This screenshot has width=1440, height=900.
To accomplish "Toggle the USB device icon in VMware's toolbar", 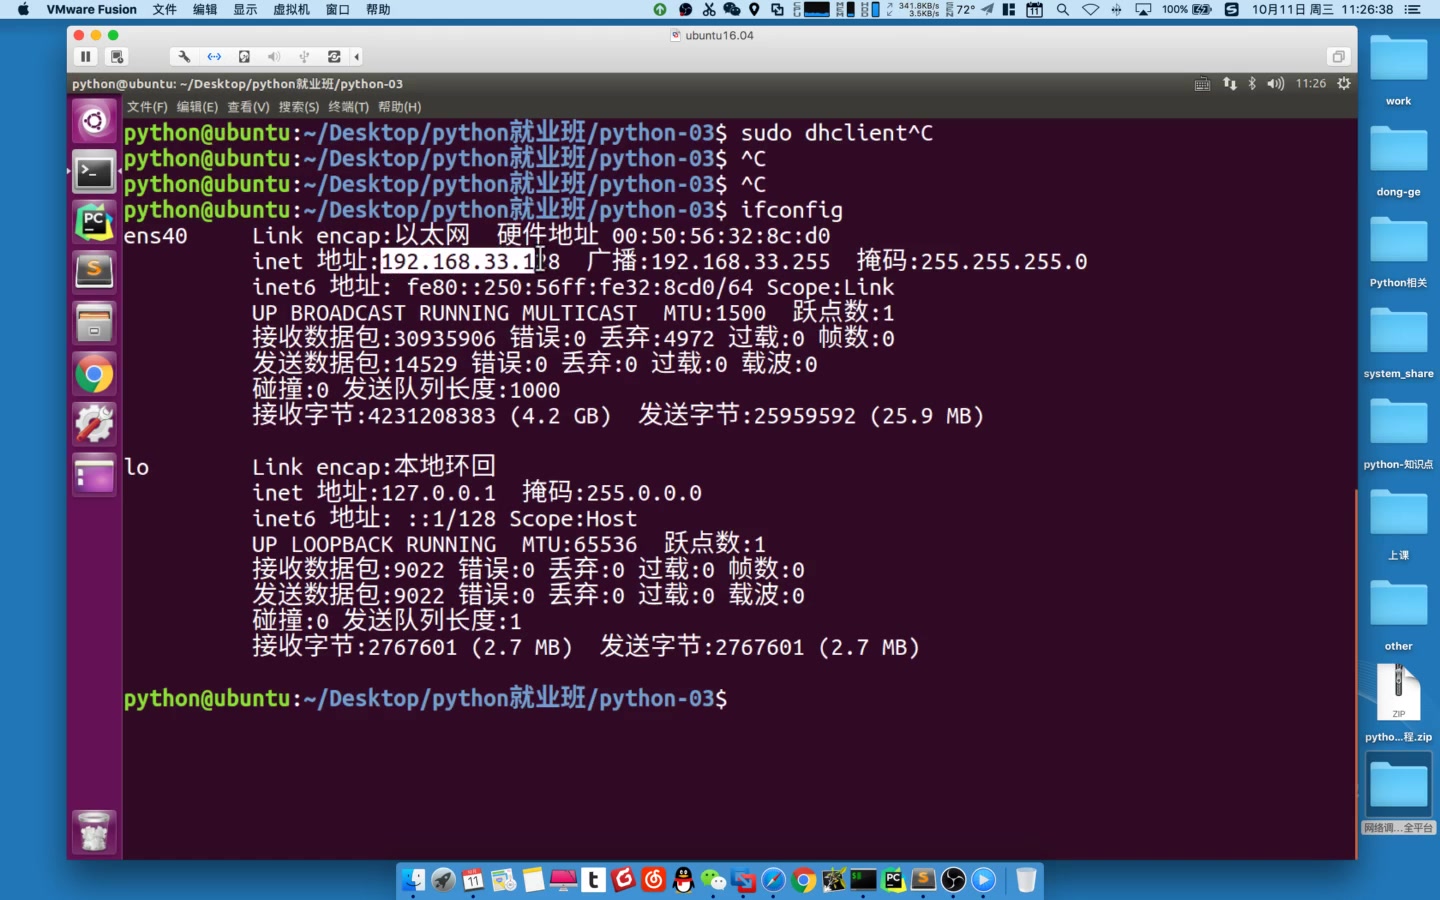I will [304, 56].
